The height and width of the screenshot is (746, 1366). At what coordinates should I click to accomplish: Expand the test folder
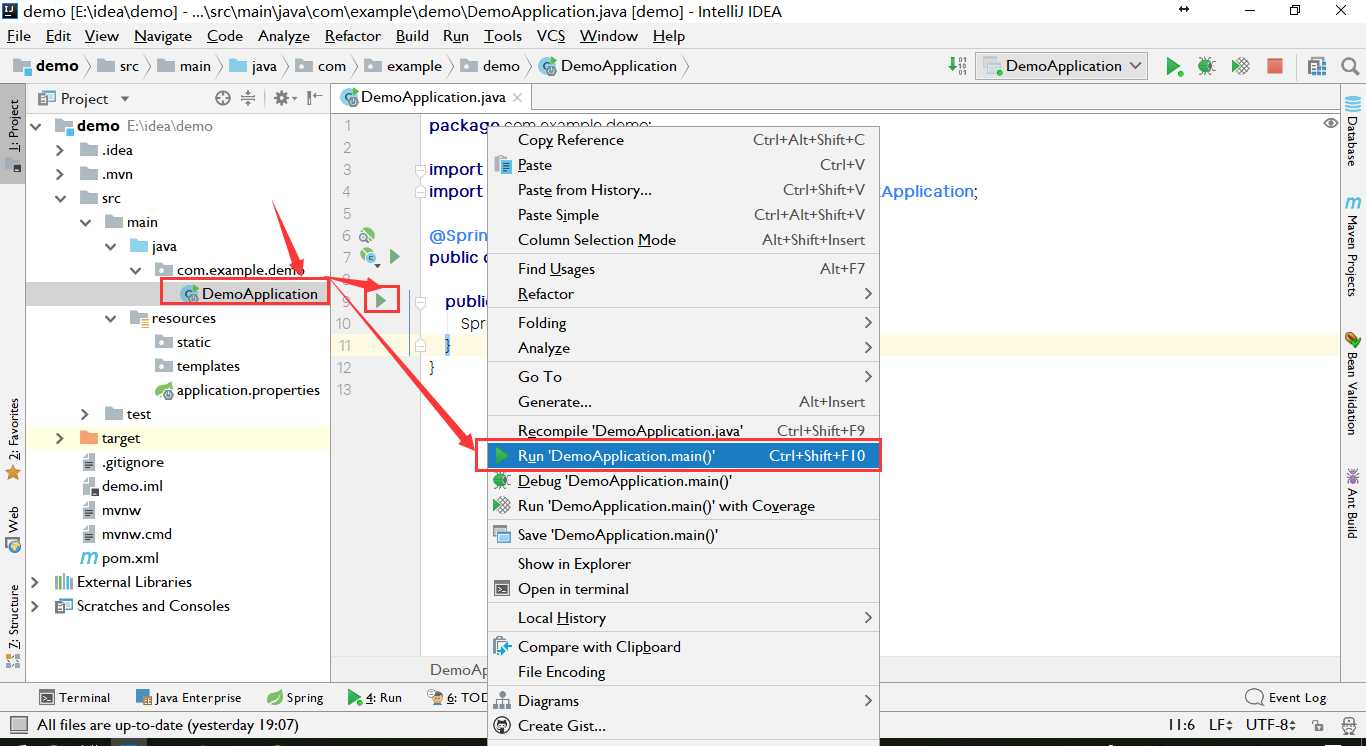point(85,414)
